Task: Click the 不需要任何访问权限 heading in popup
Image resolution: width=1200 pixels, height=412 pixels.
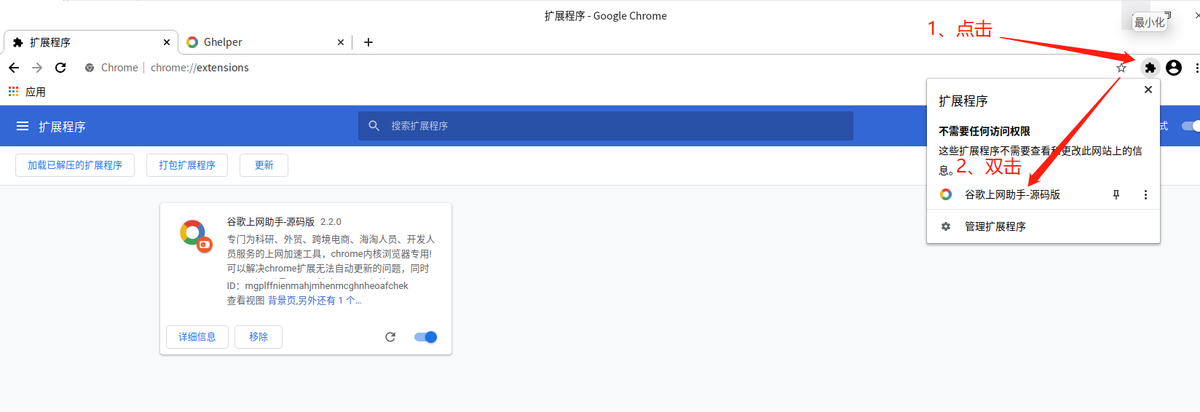Action: (x=984, y=132)
